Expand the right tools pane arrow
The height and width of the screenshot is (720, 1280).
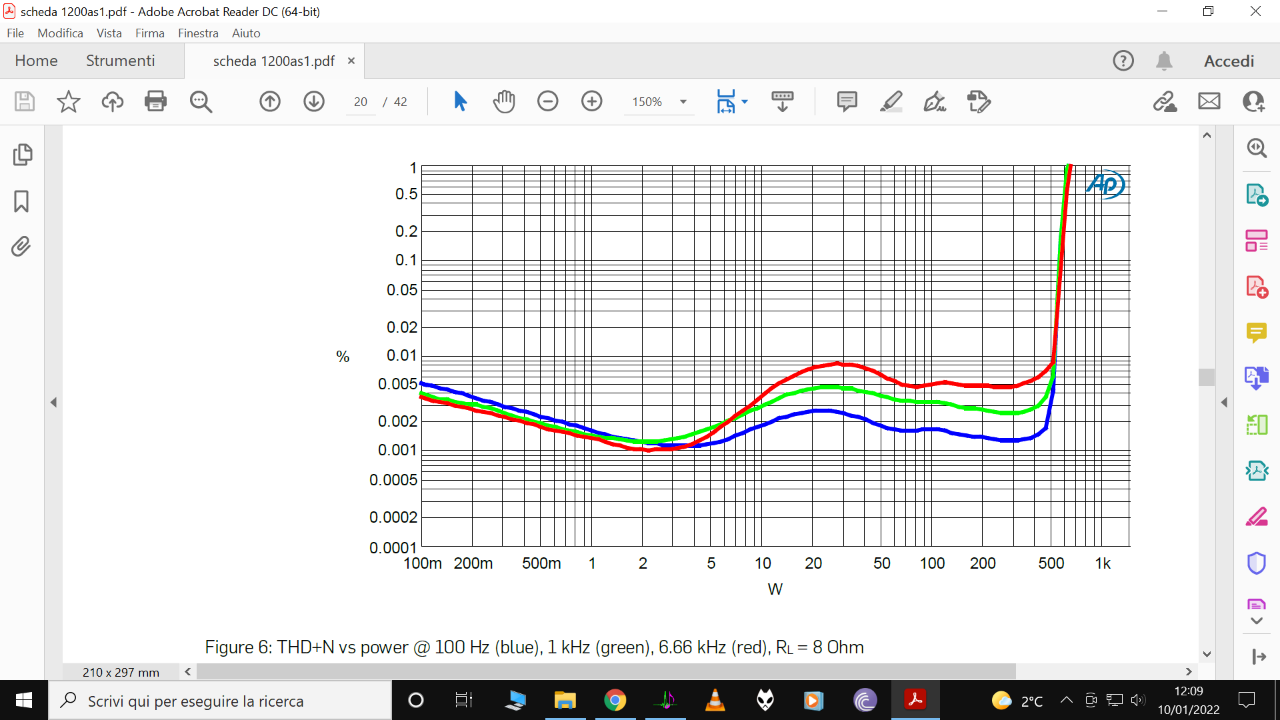[1223, 402]
